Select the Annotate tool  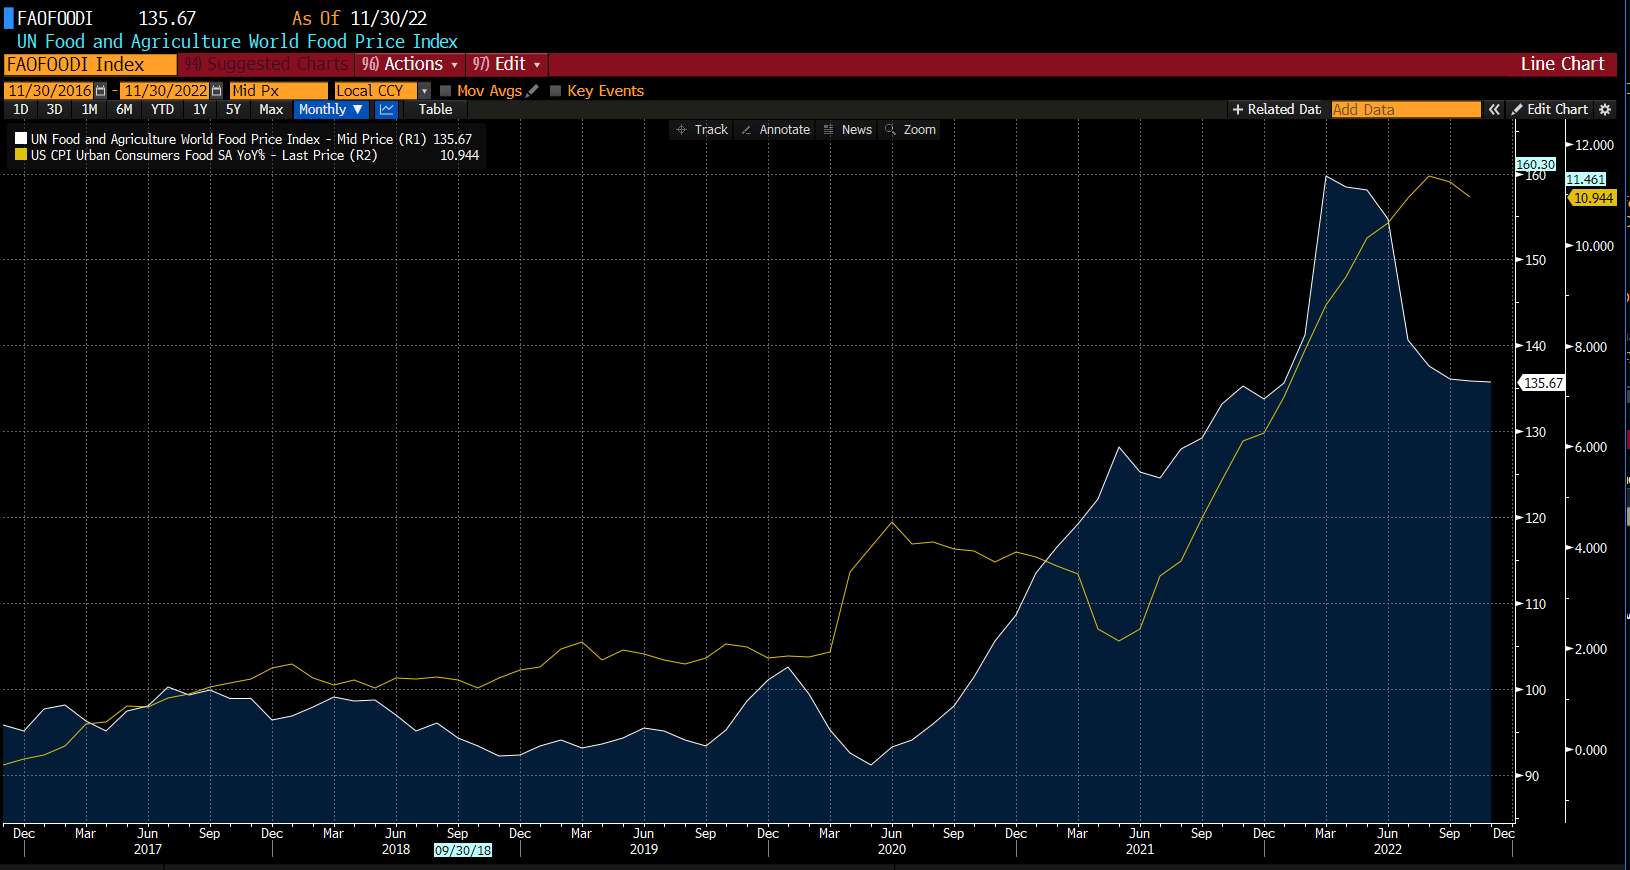pos(775,130)
